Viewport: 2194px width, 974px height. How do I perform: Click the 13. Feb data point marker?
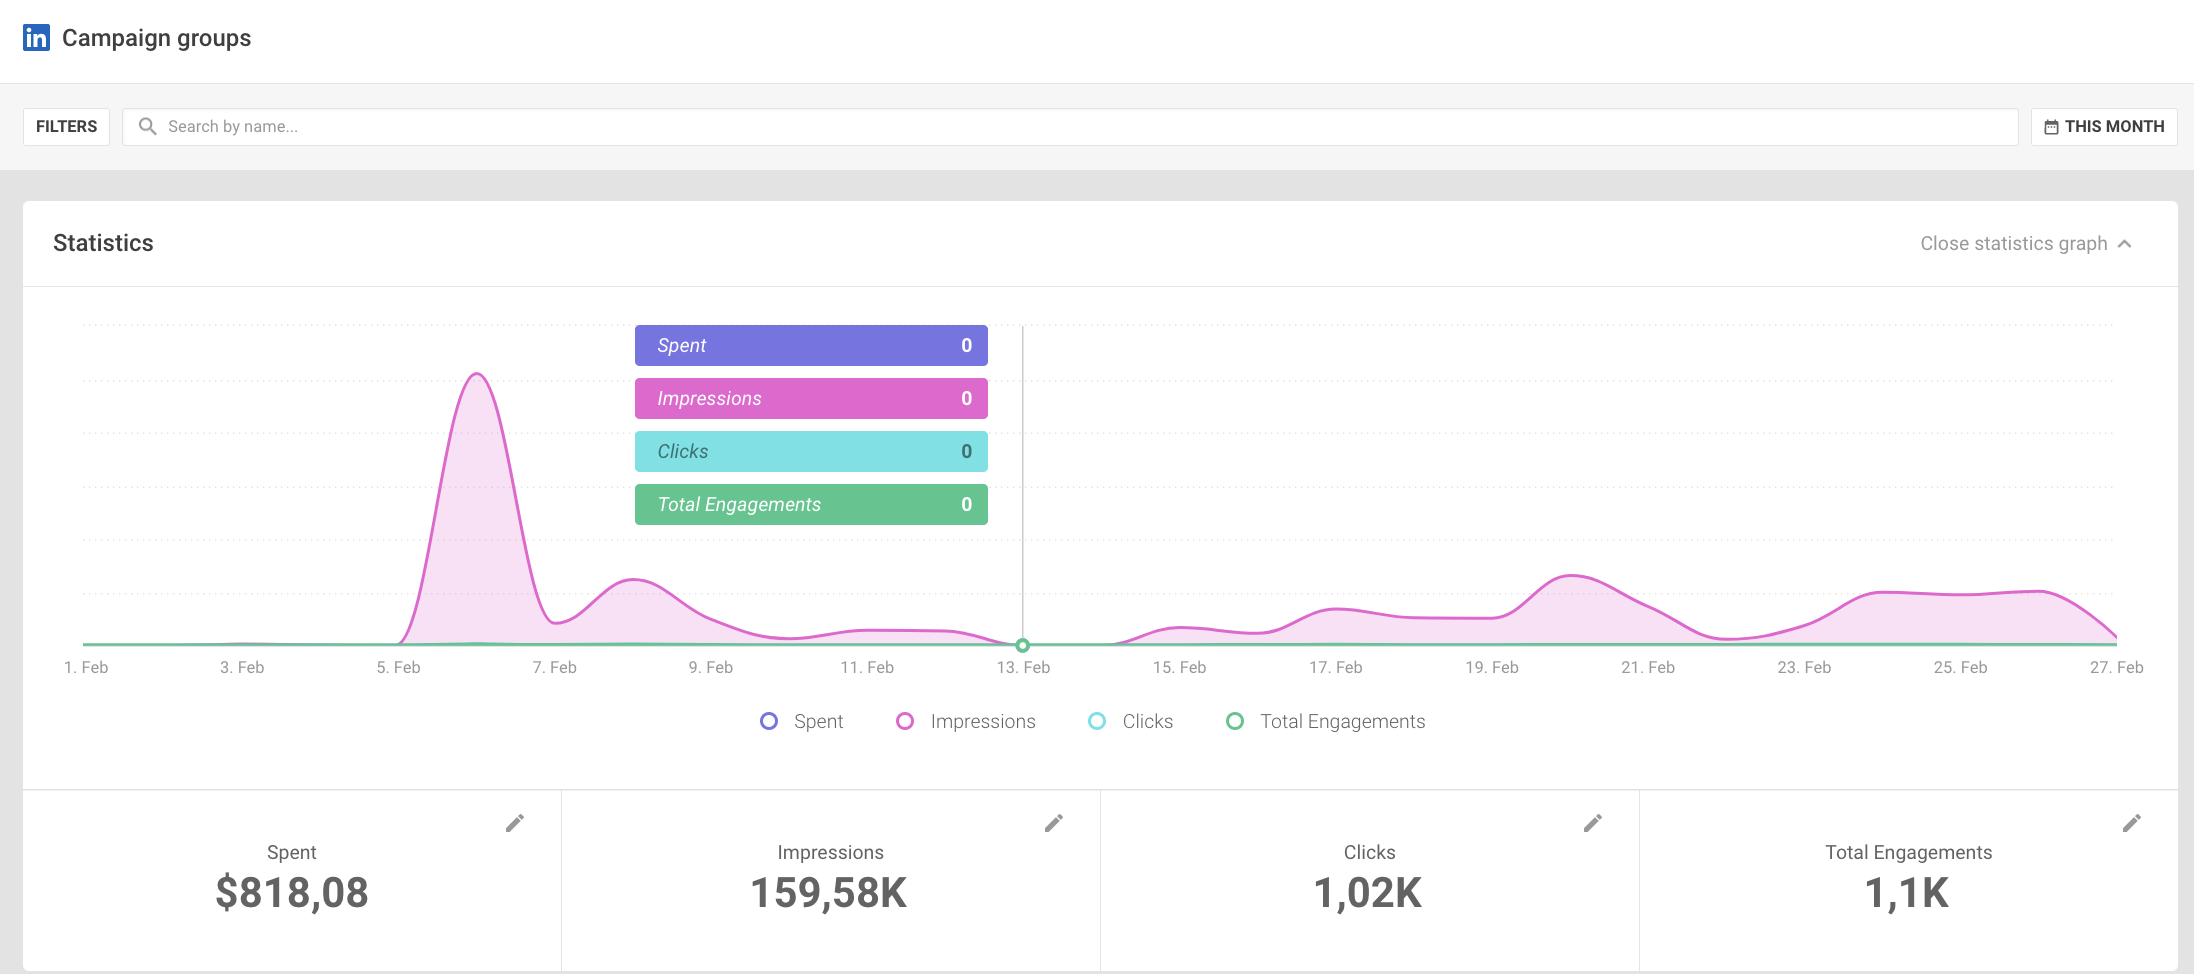(x=1022, y=645)
